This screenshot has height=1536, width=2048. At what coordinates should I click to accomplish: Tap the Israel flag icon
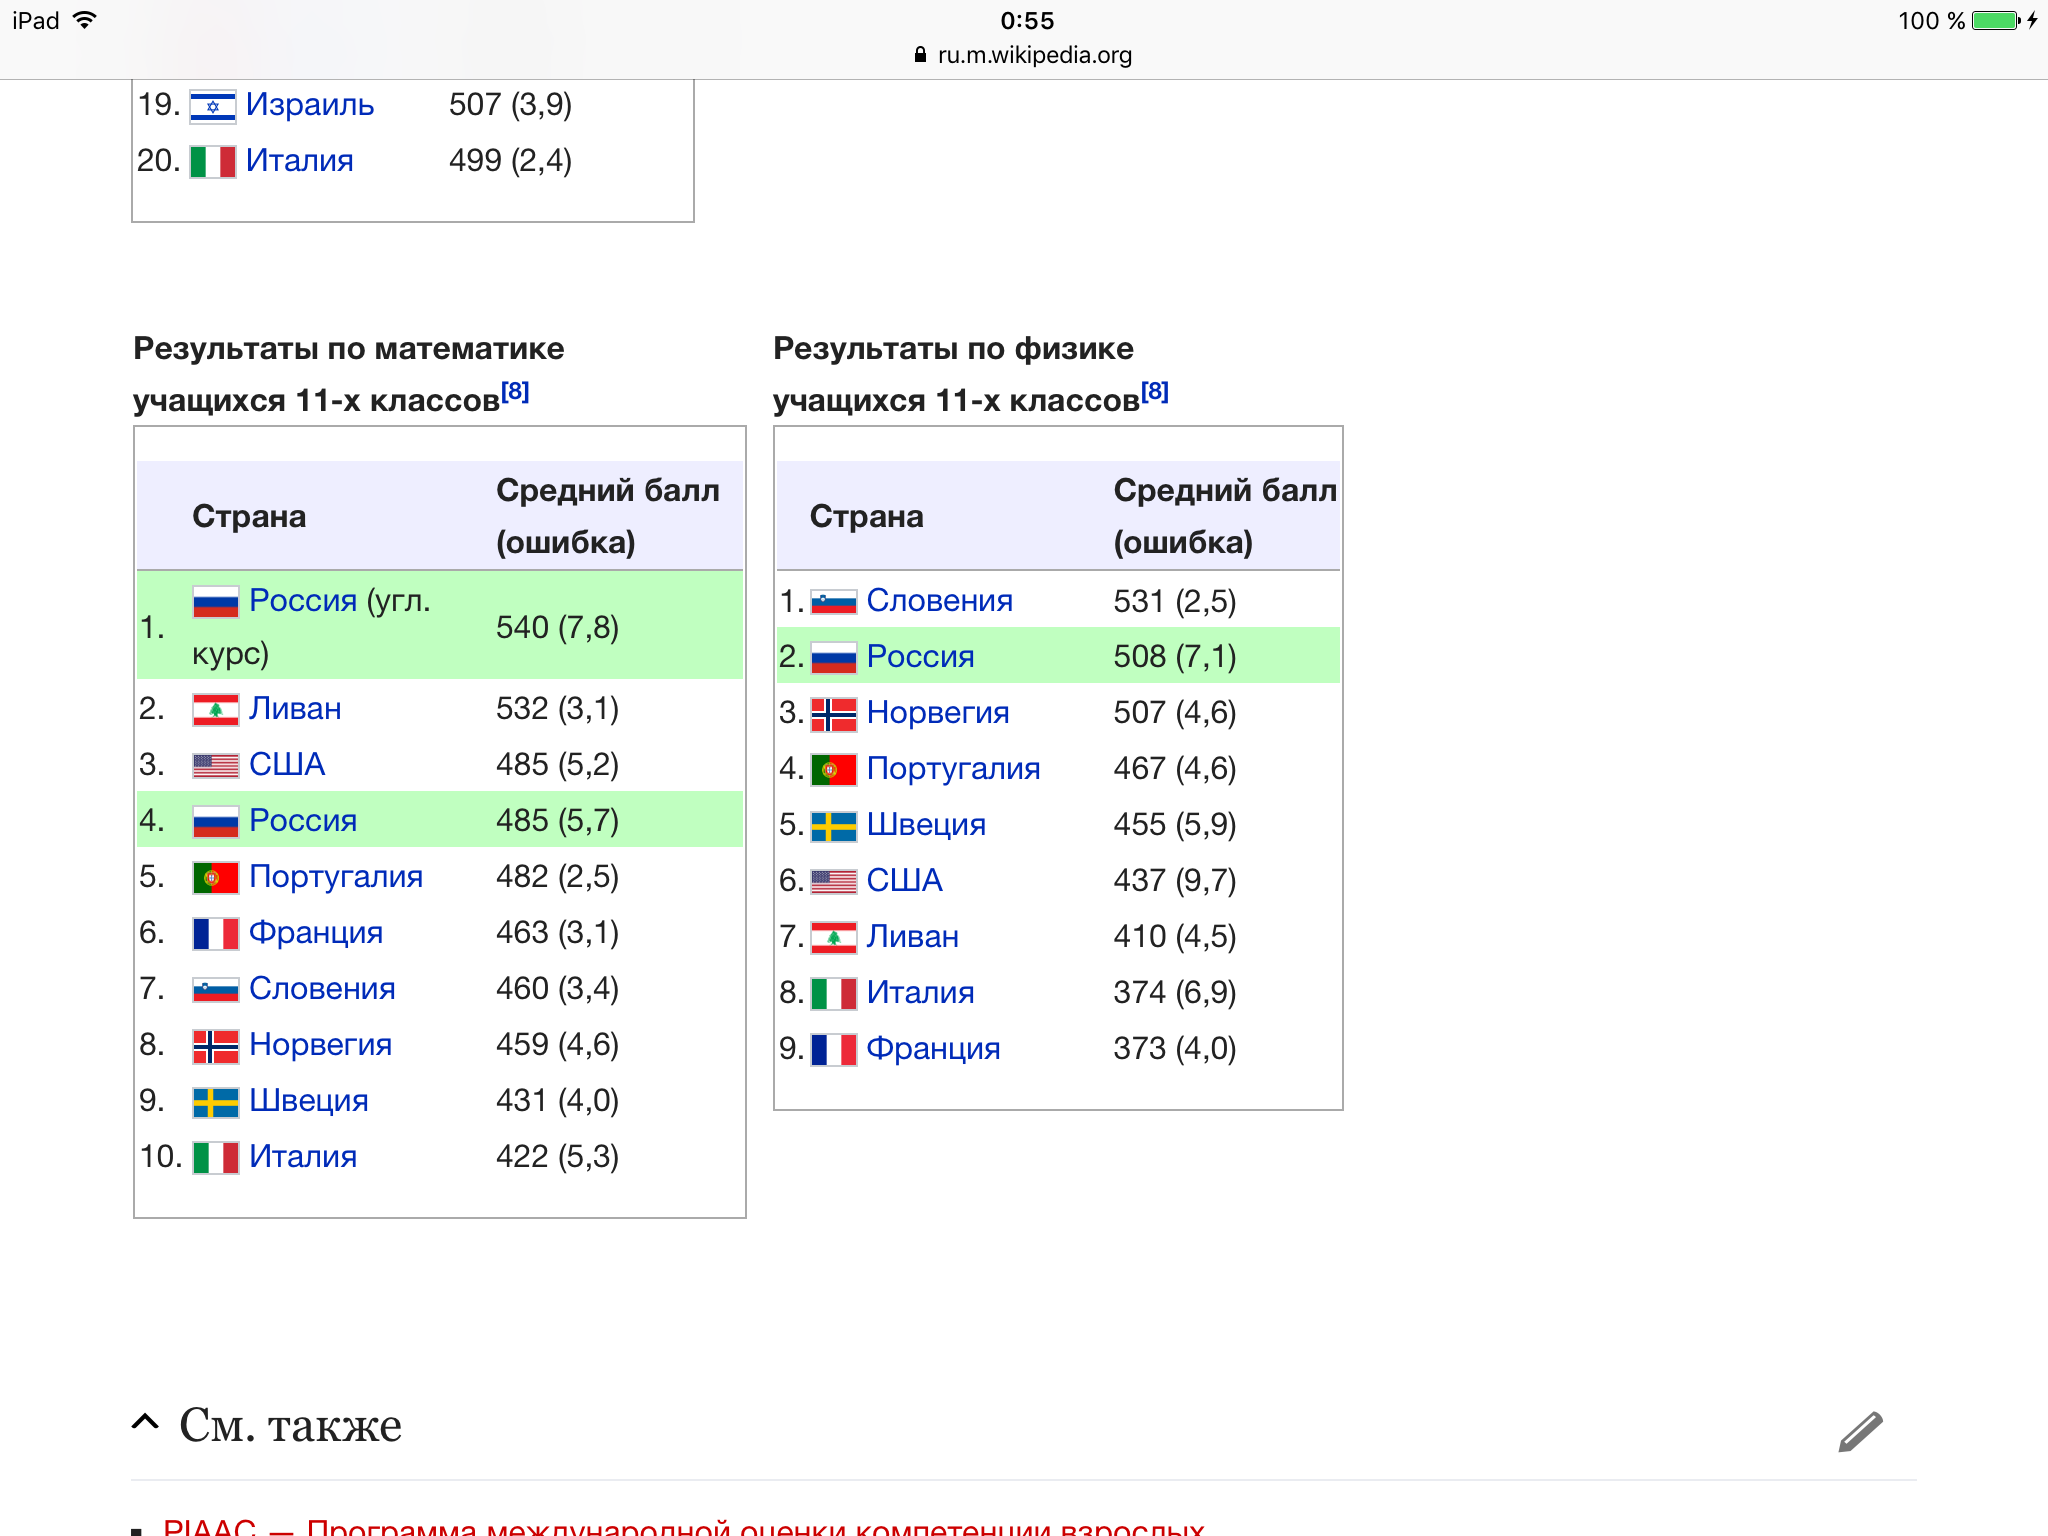(213, 106)
